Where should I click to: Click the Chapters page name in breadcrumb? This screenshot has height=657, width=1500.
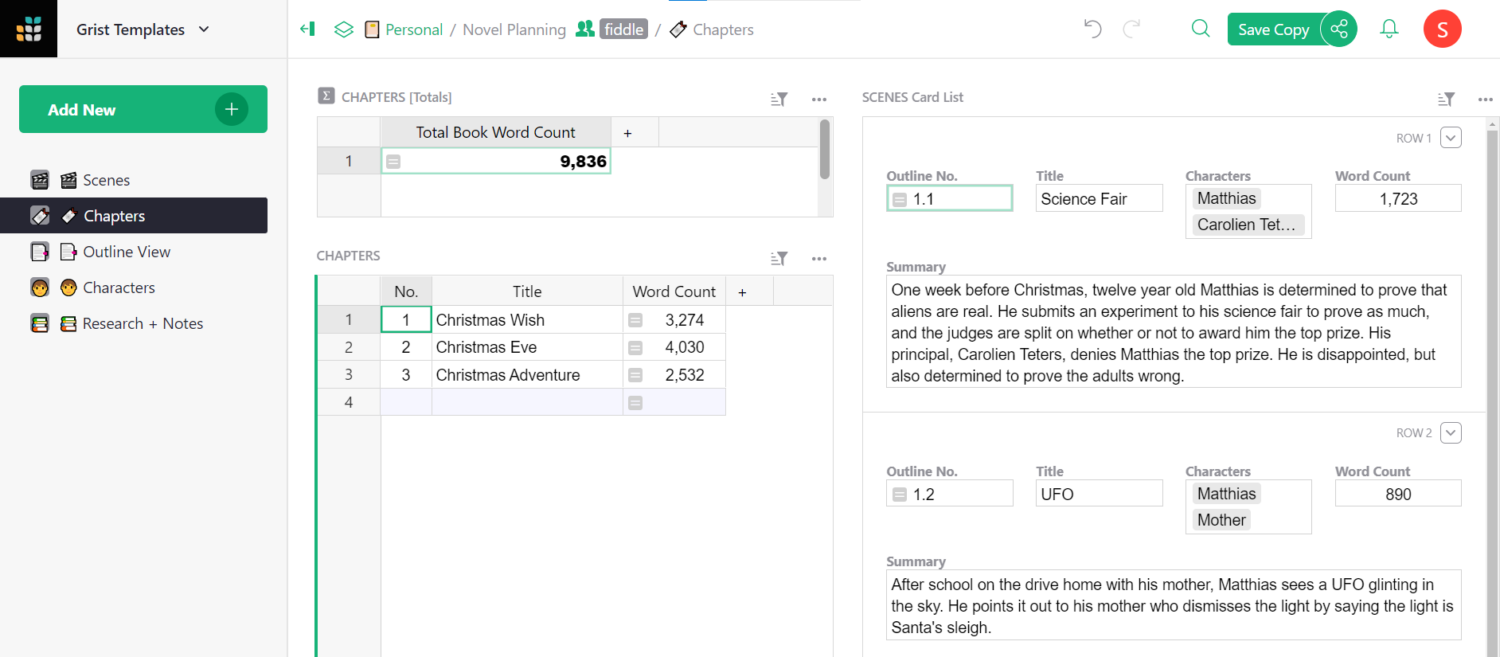coord(722,30)
